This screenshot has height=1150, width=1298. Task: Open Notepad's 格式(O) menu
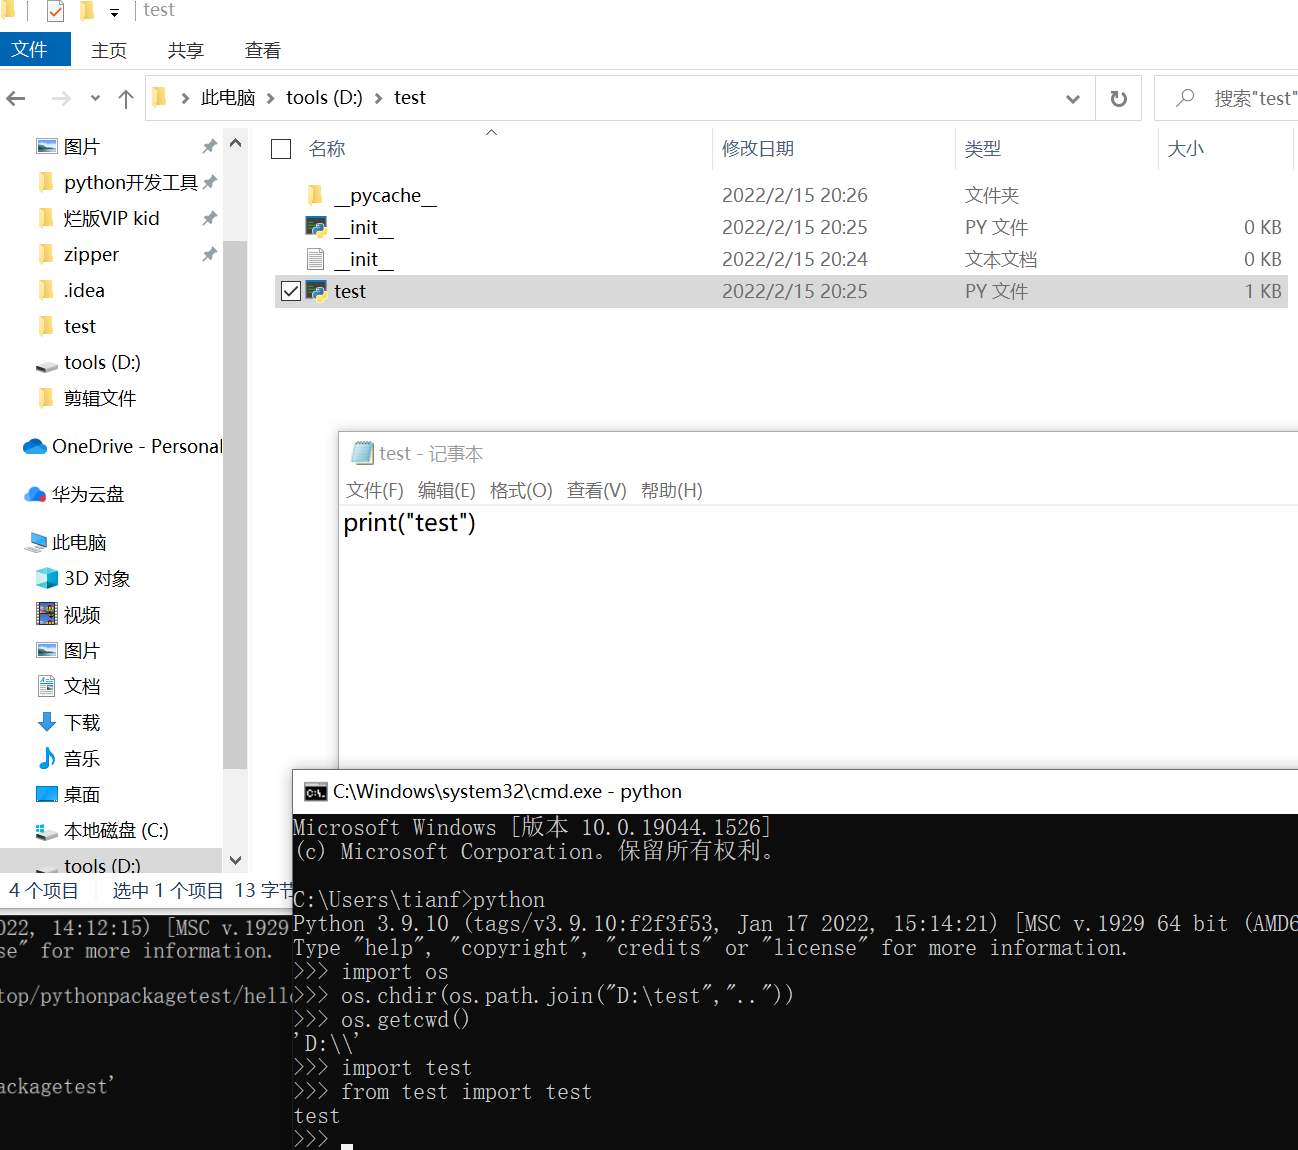click(520, 491)
